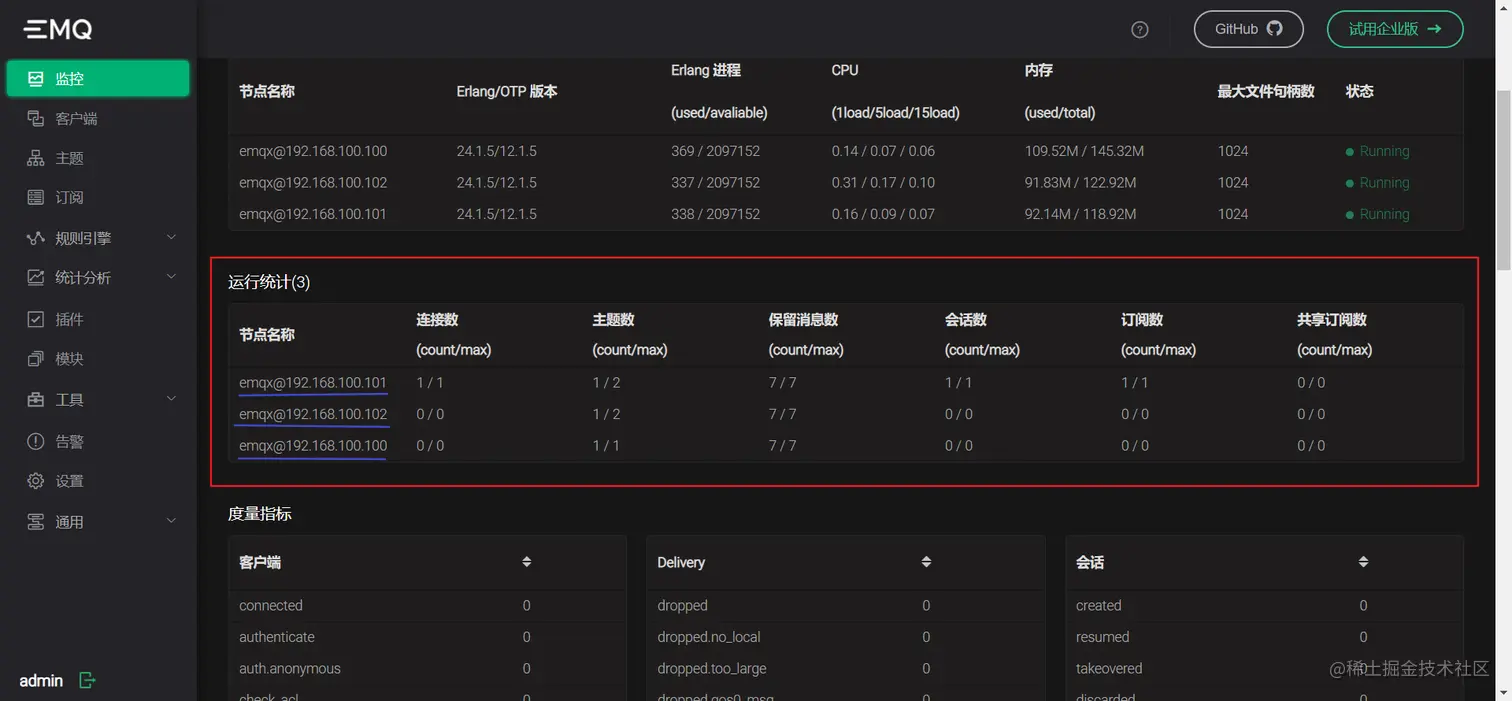Open the 插件 page
Screen dimensions: 1512x701
(x=98, y=319)
